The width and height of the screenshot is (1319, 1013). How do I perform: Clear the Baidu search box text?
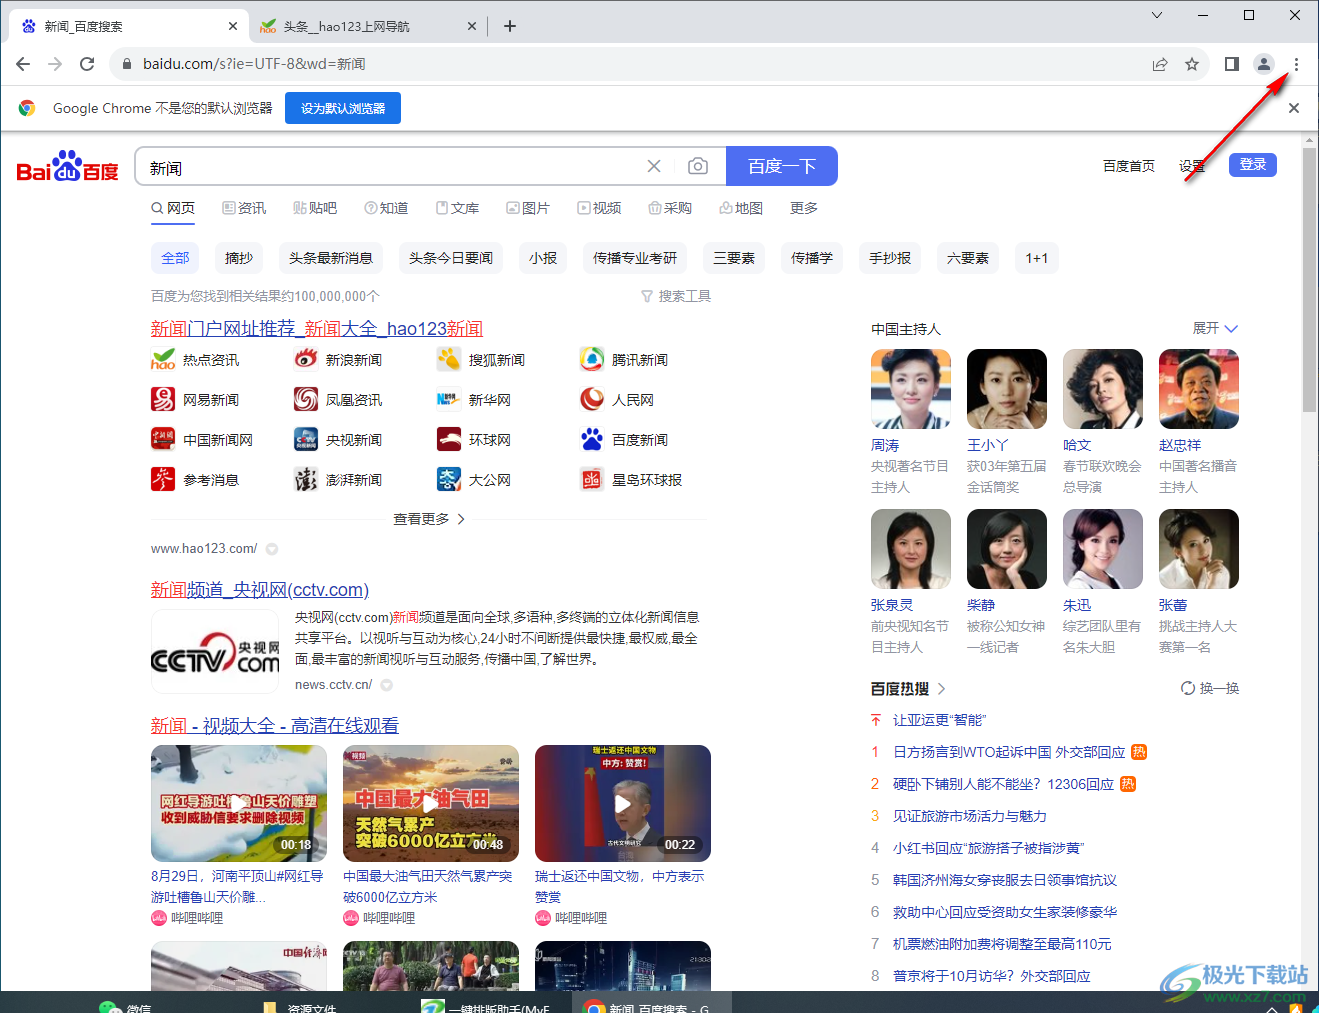[x=654, y=166]
